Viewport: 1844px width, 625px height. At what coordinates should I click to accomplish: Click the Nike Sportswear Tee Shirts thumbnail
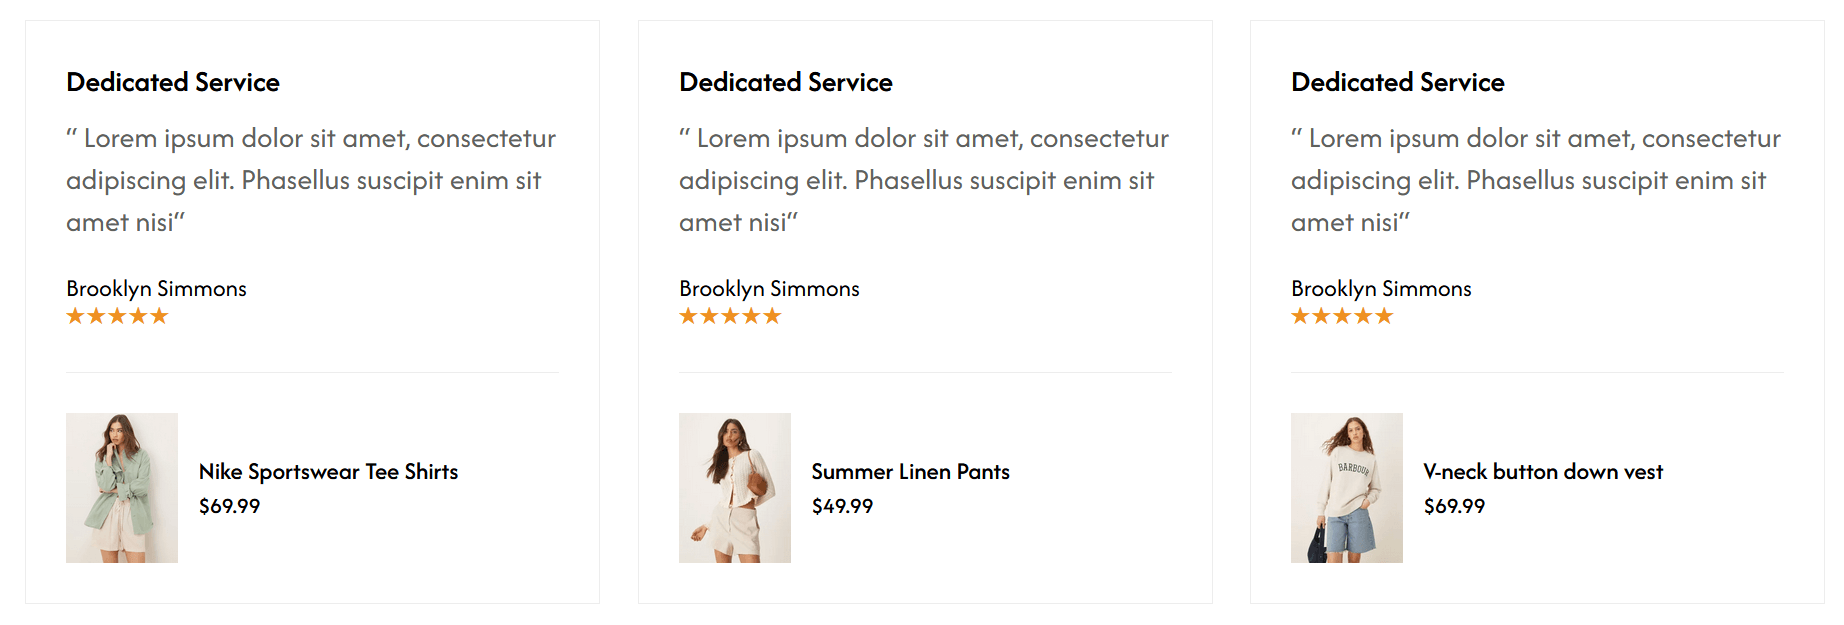point(122,488)
